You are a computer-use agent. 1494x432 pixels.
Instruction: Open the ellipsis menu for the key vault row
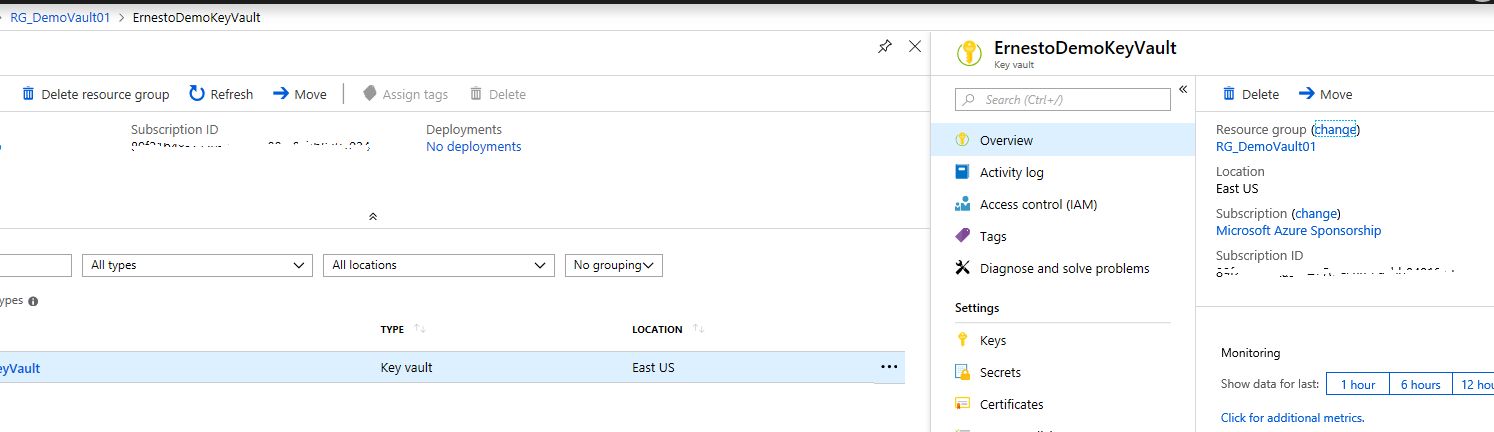coord(889,367)
